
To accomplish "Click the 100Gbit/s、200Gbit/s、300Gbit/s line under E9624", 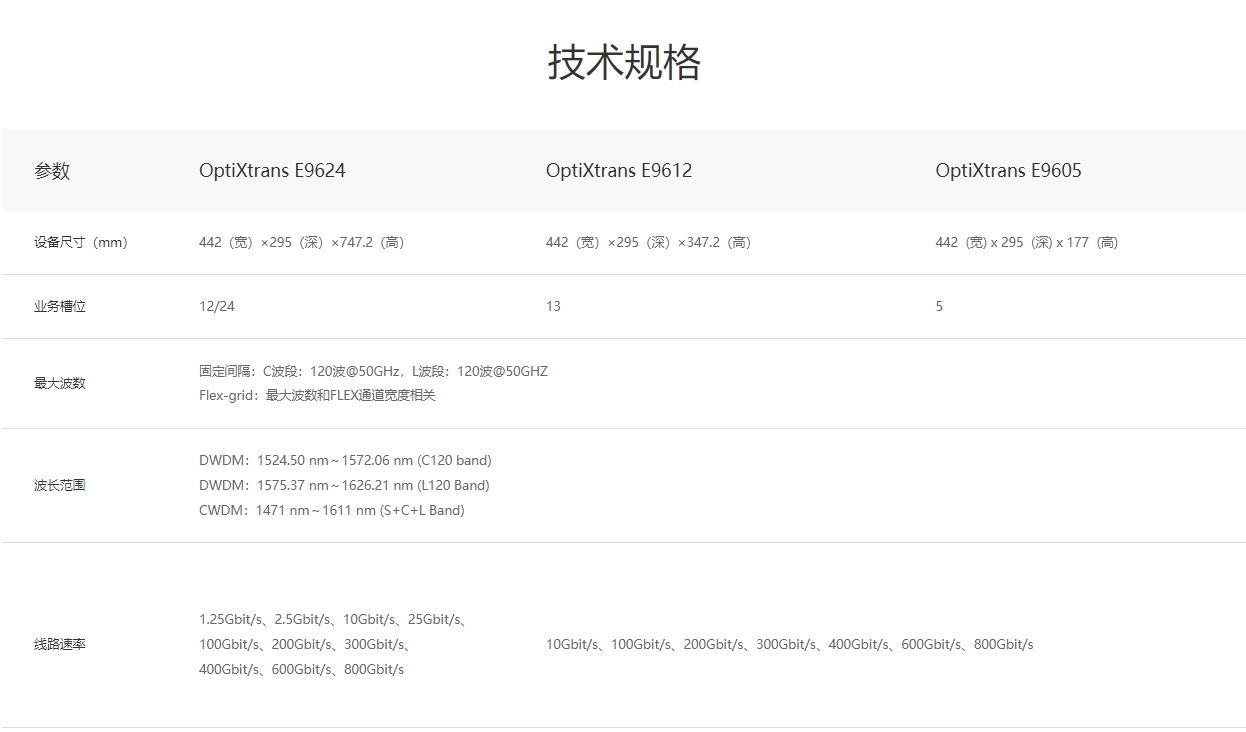I will pyautogui.click(x=305, y=644).
